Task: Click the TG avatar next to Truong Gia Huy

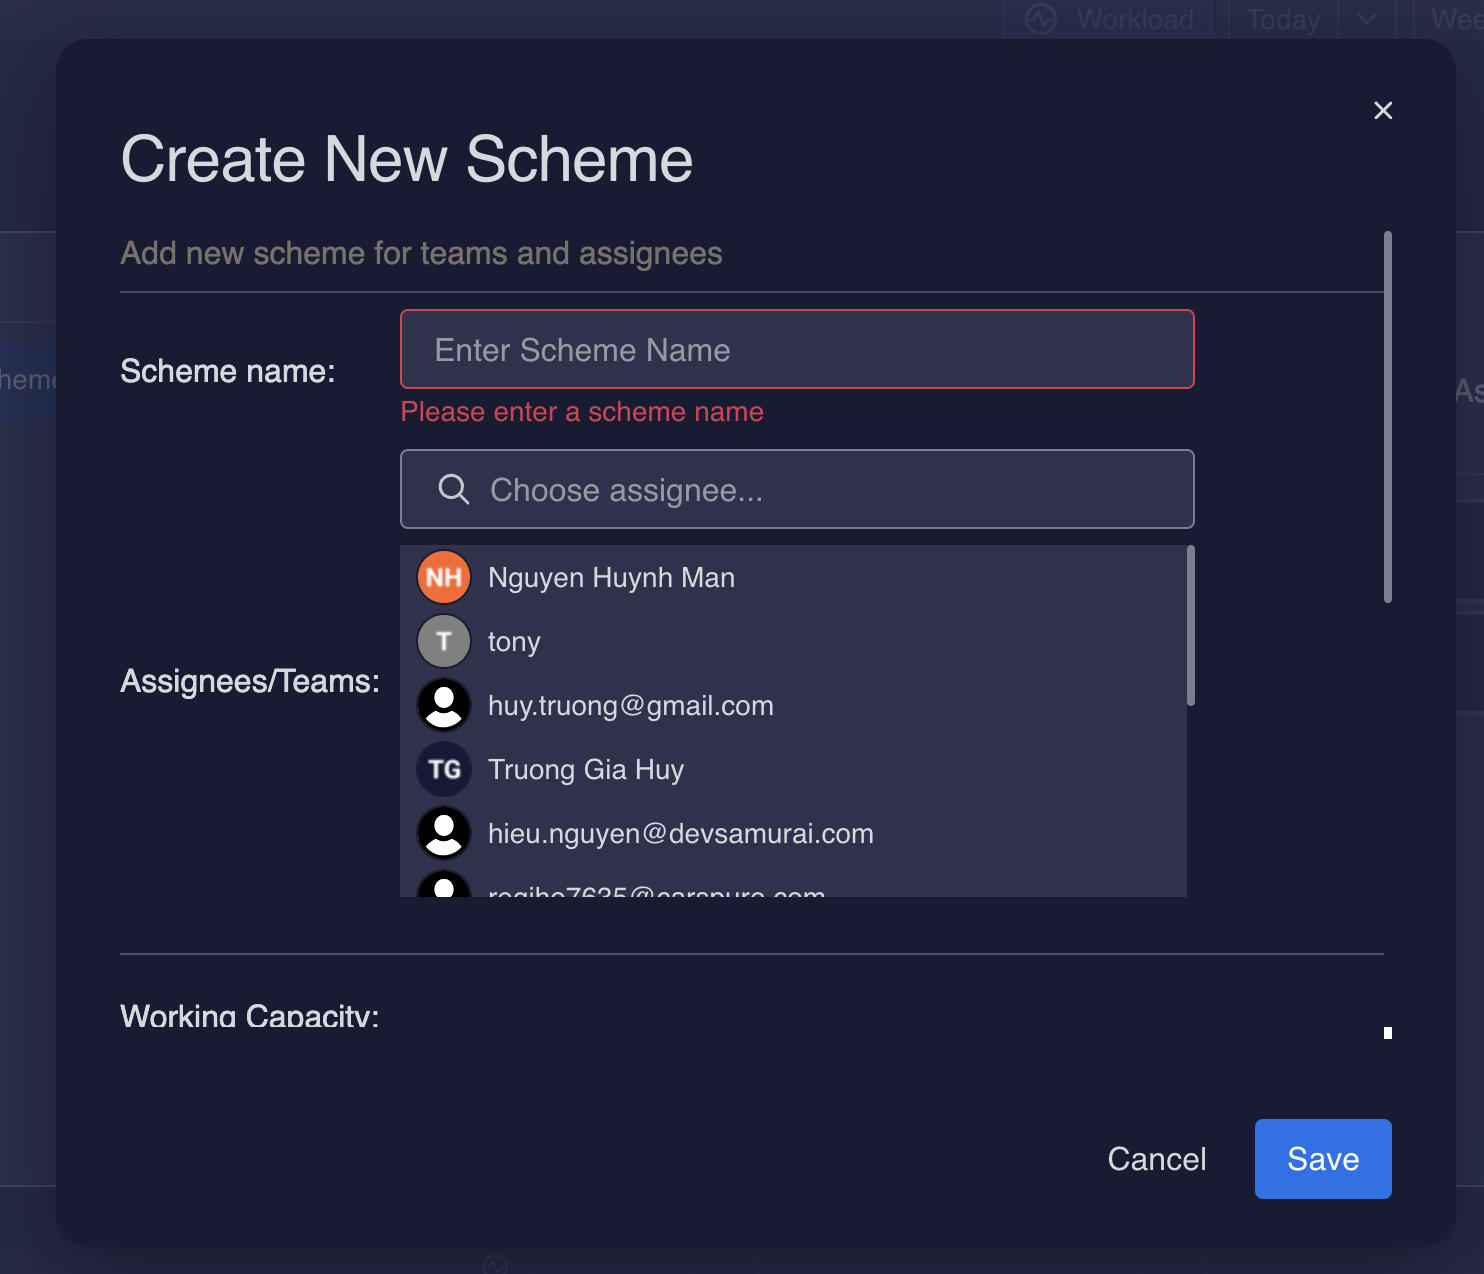Action: (443, 769)
